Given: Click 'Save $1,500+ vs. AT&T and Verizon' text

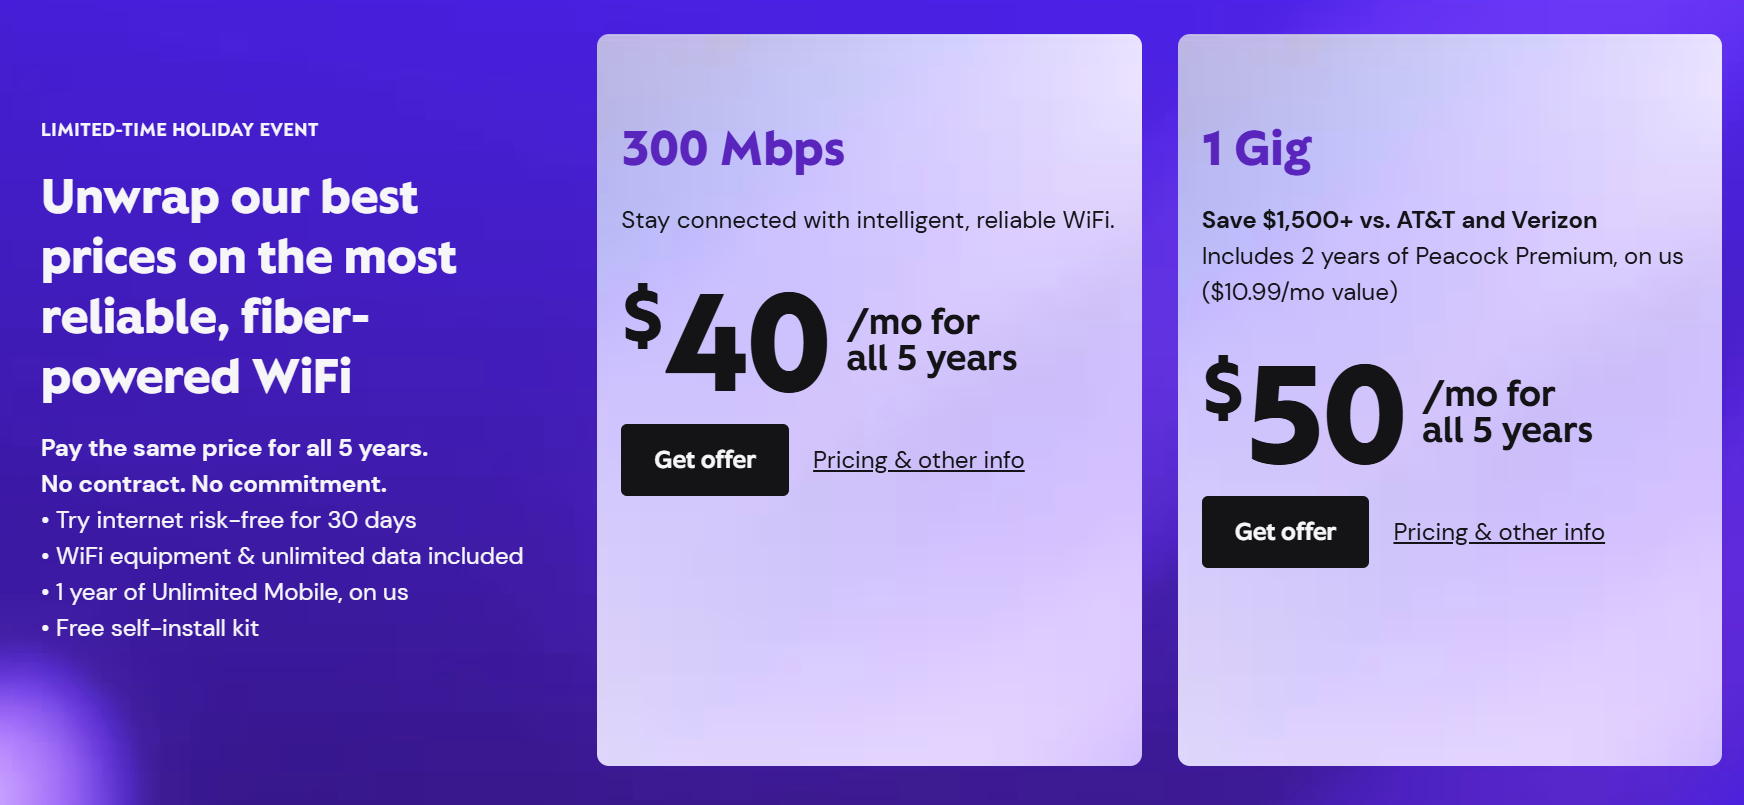Looking at the screenshot, I should coord(1399,220).
